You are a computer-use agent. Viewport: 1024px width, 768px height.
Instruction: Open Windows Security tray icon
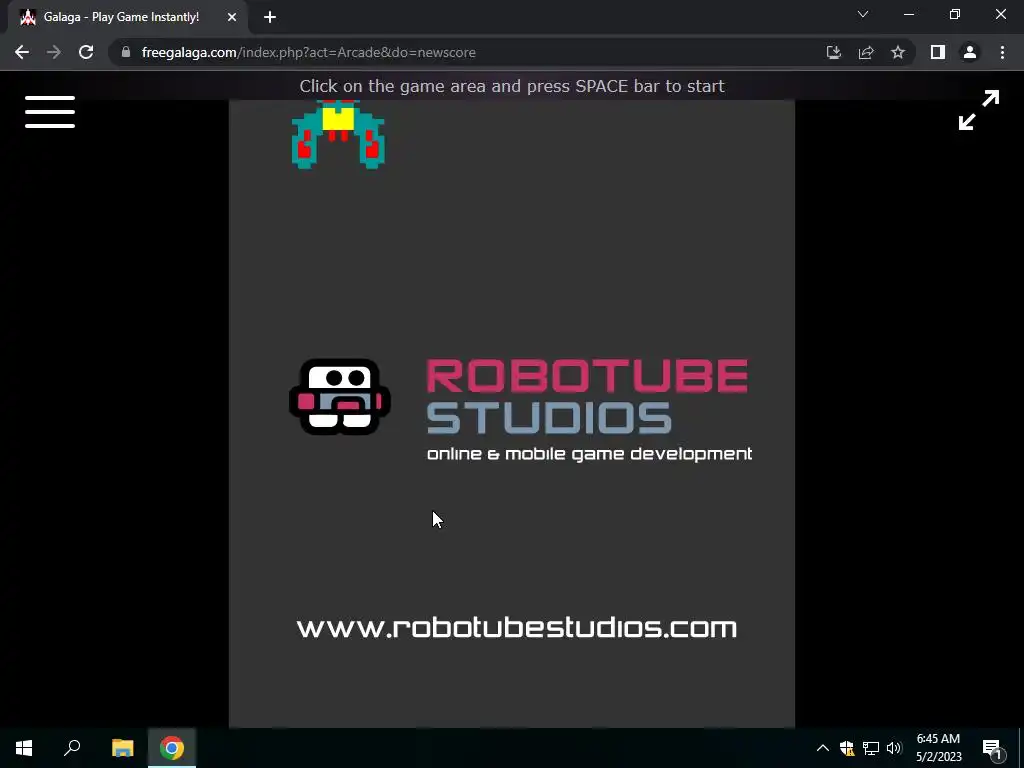(x=847, y=748)
